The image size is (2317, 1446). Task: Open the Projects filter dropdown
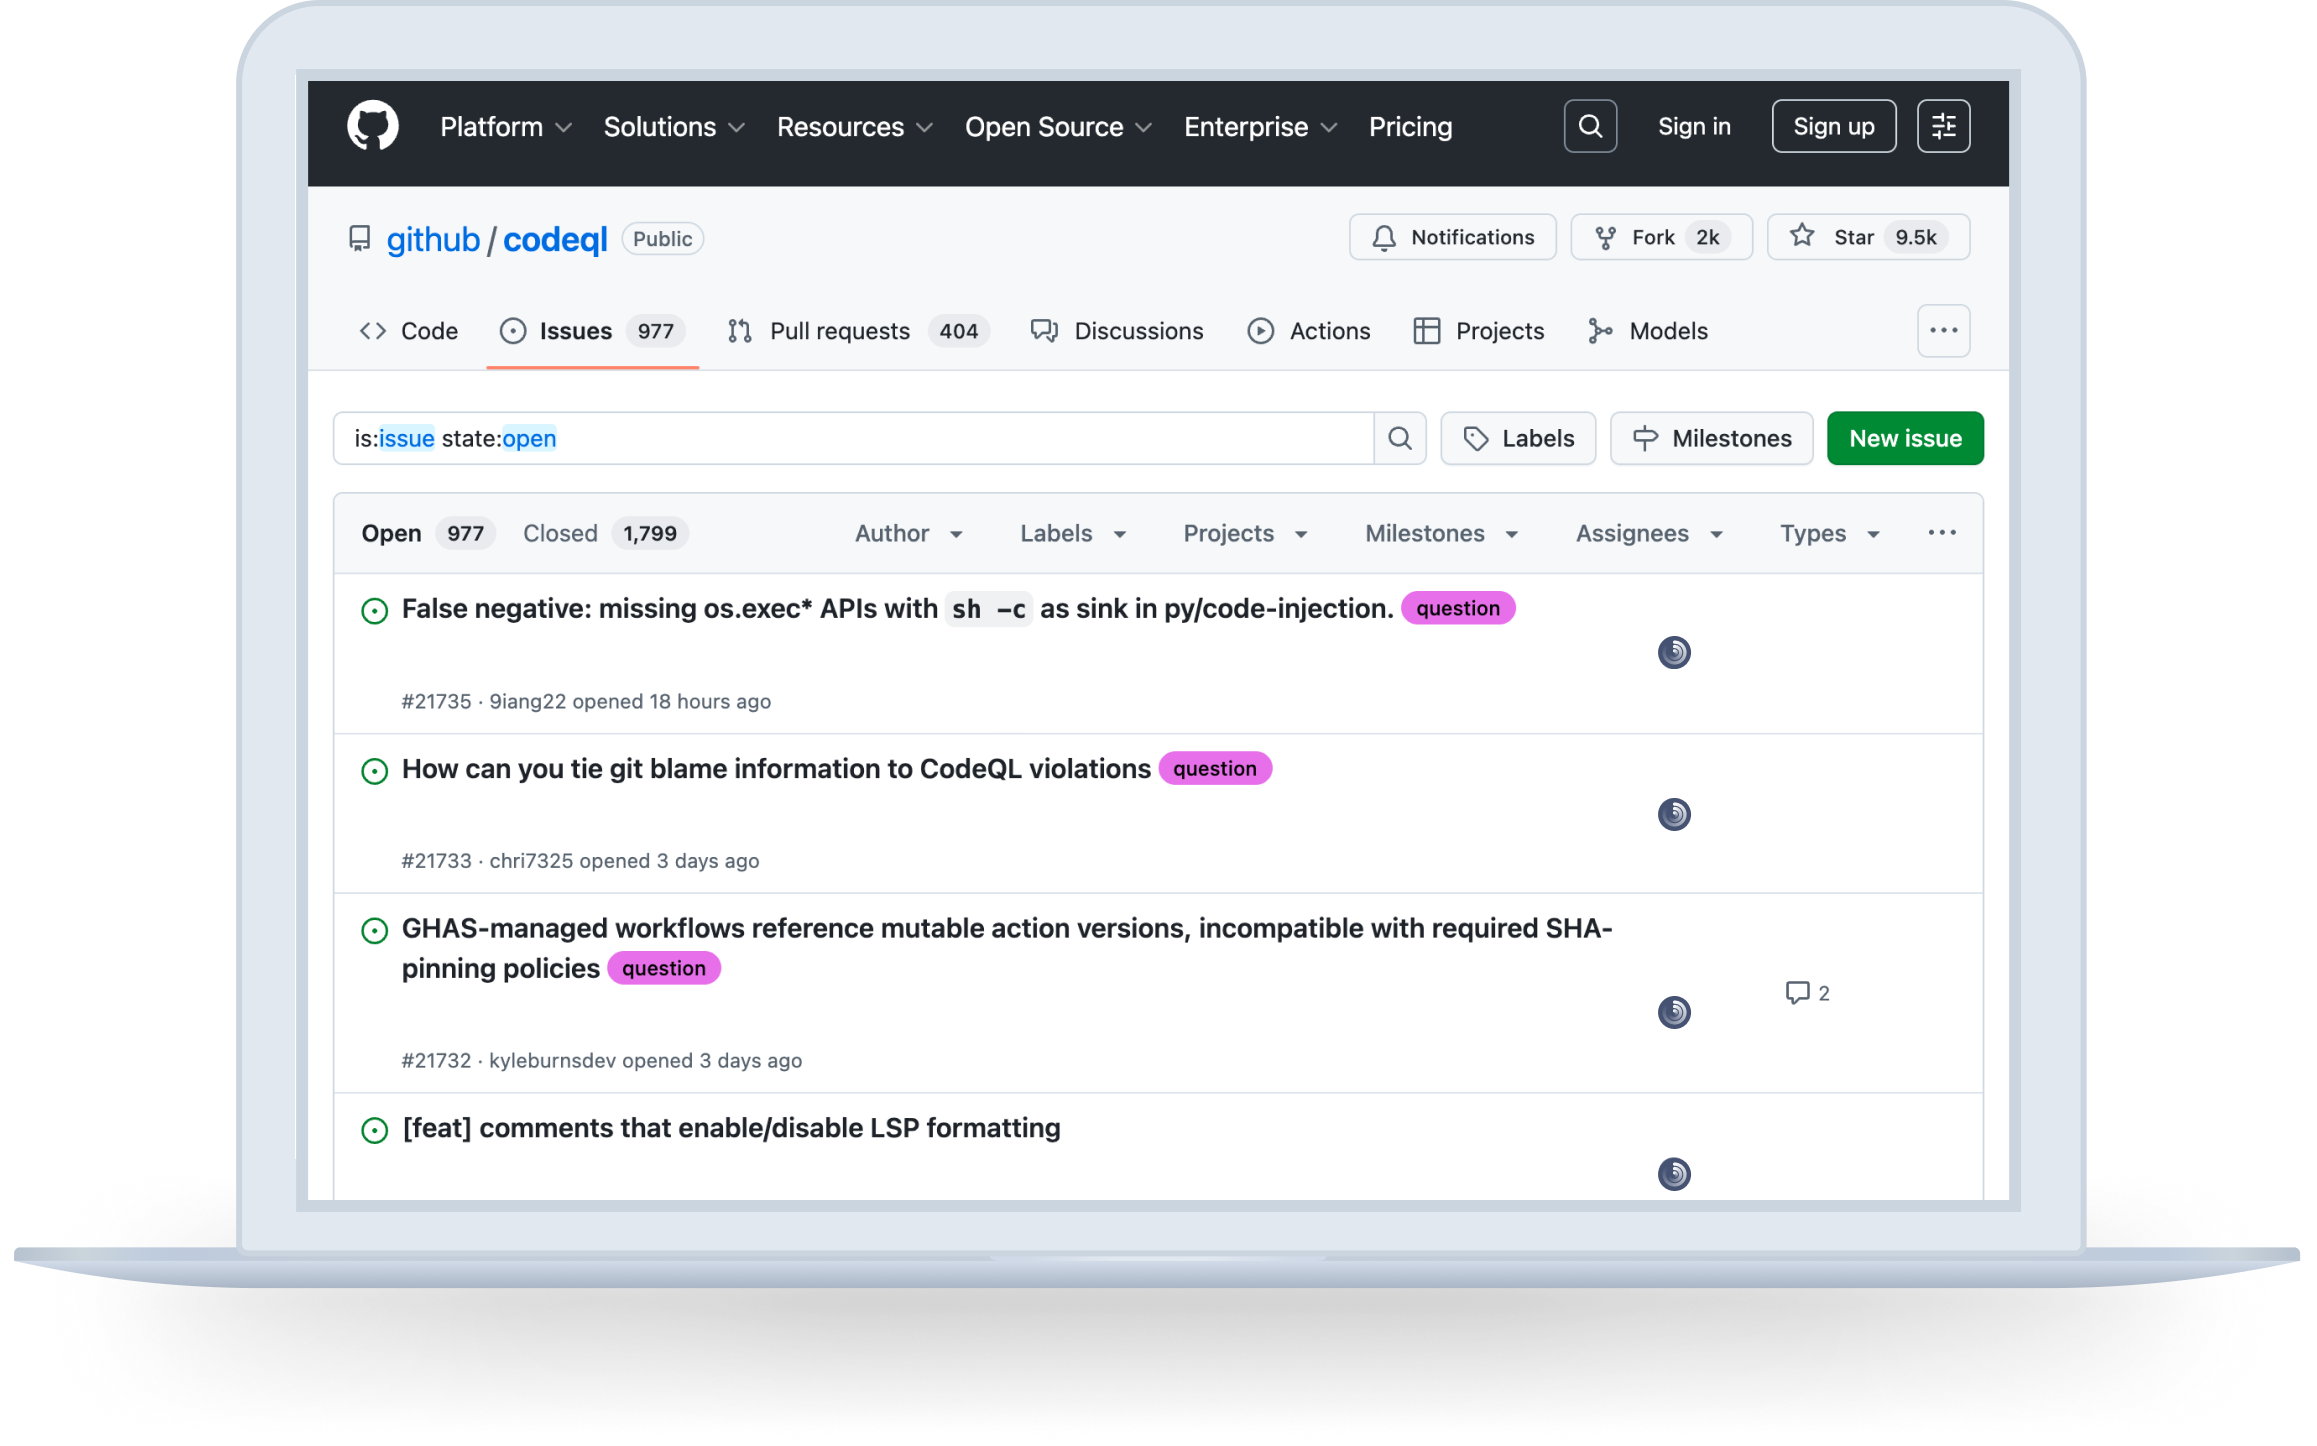(1245, 534)
